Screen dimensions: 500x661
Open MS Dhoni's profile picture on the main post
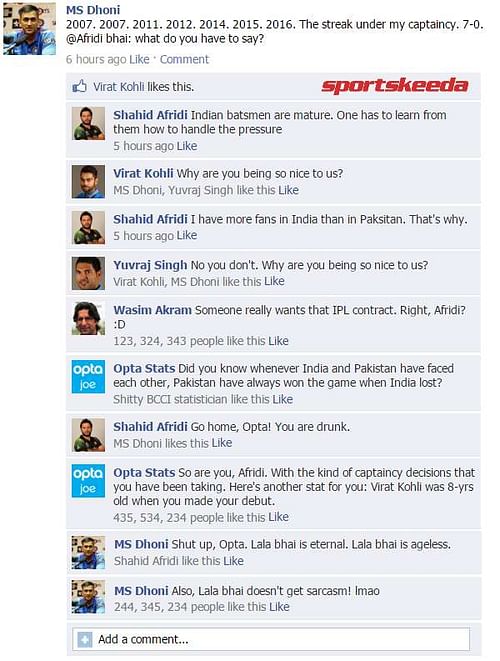coord(30,30)
